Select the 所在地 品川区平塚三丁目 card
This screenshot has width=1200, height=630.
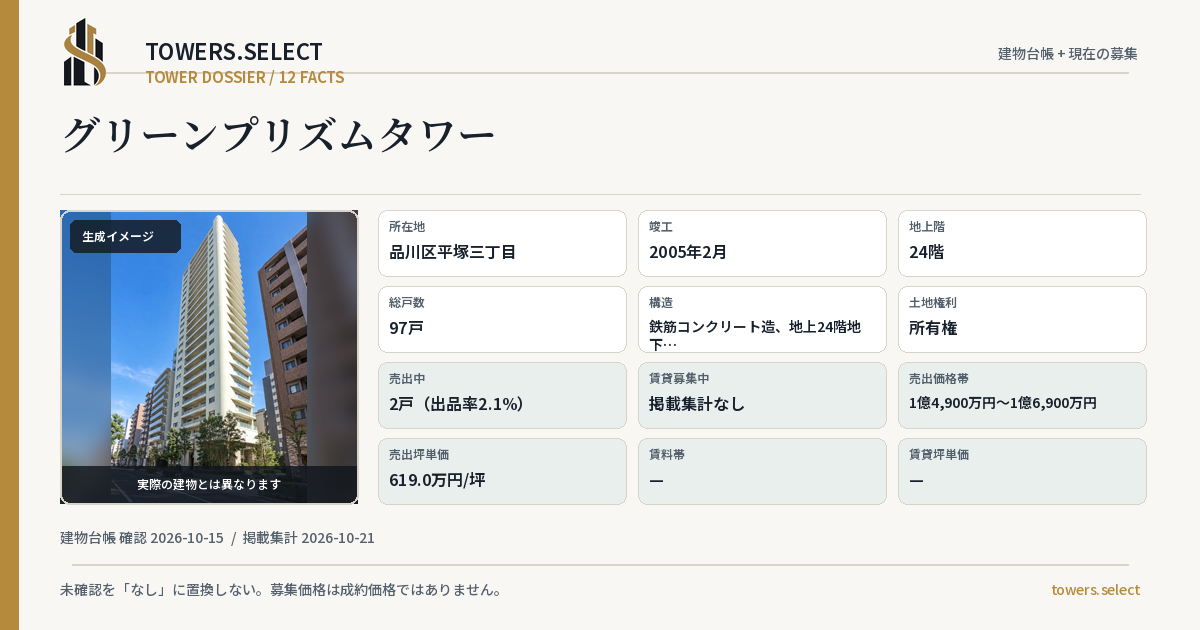click(502, 243)
